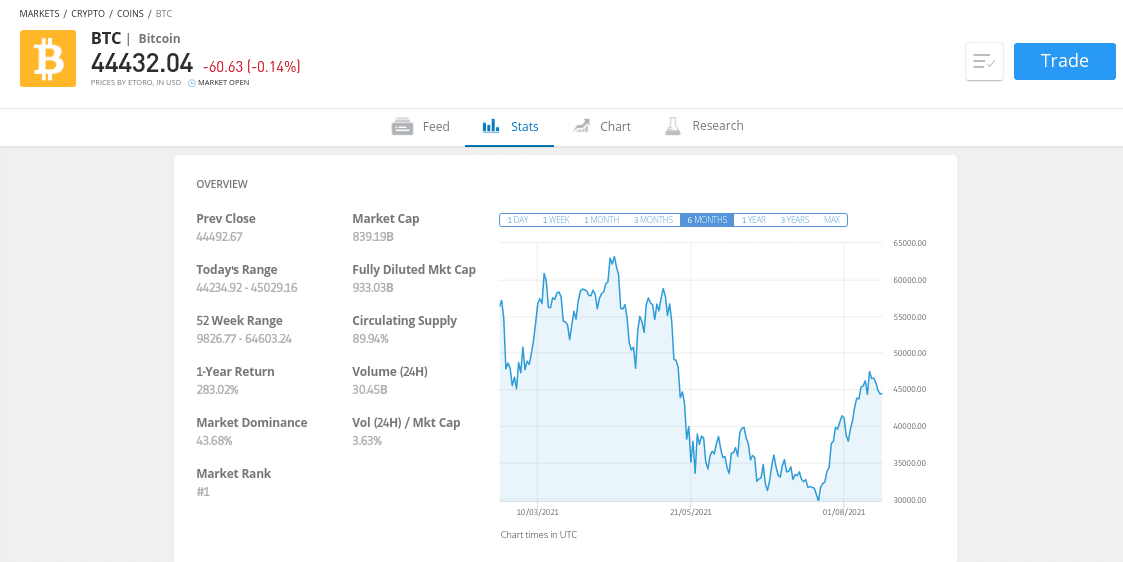Click the Research flask icon
Image resolution: width=1123 pixels, height=562 pixels.
[x=672, y=127]
